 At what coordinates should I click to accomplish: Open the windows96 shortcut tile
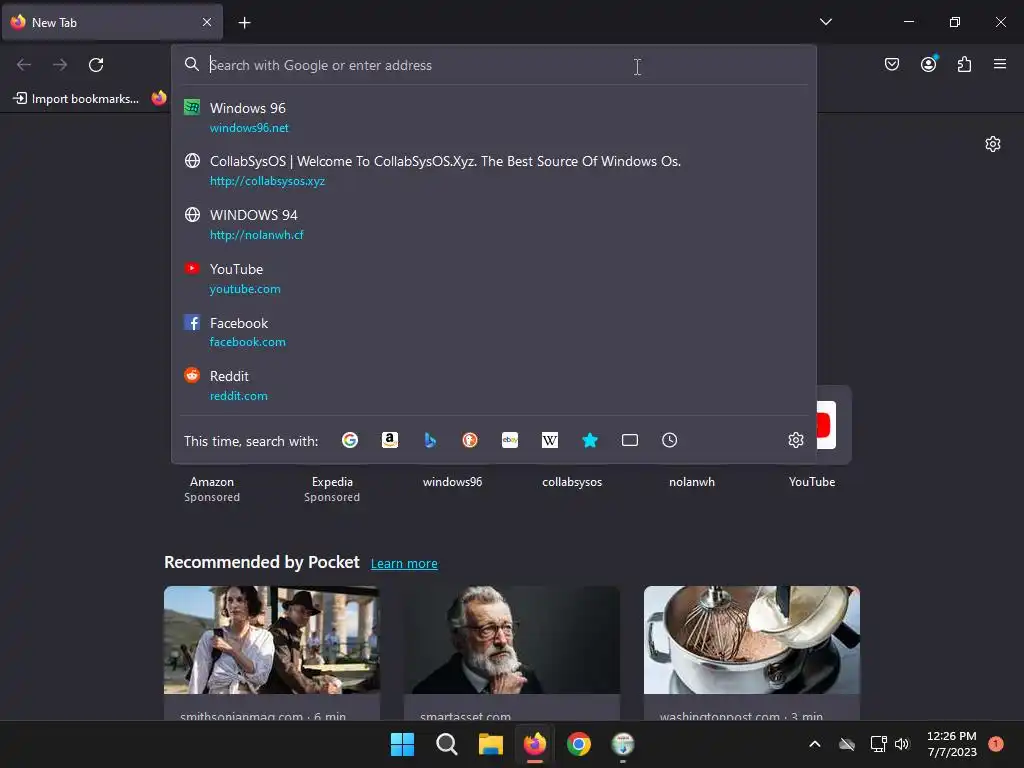(x=452, y=482)
